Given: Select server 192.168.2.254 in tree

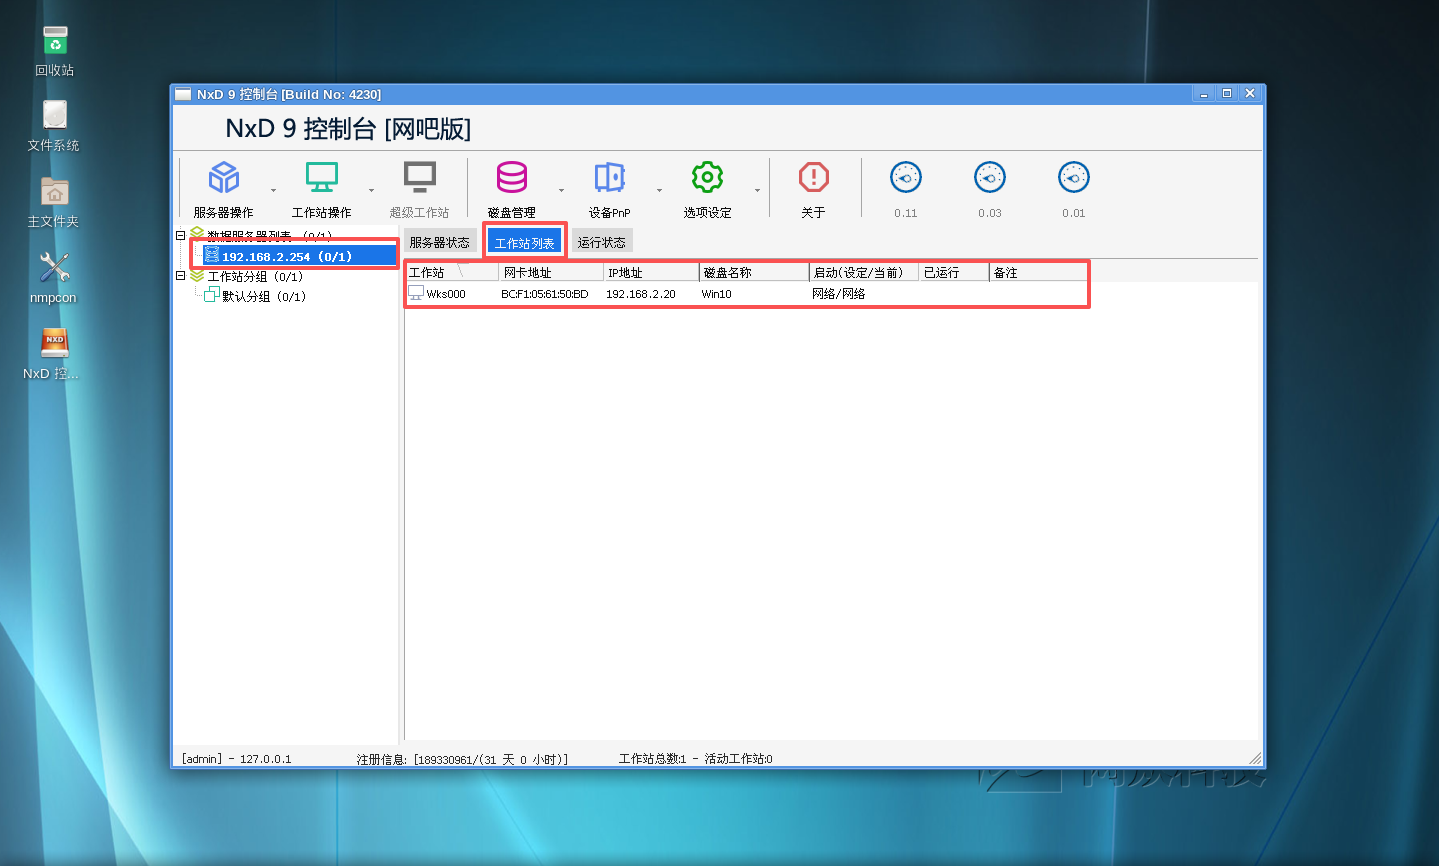Looking at the screenshot, I should pyautogui.click(x=287, y=256).
